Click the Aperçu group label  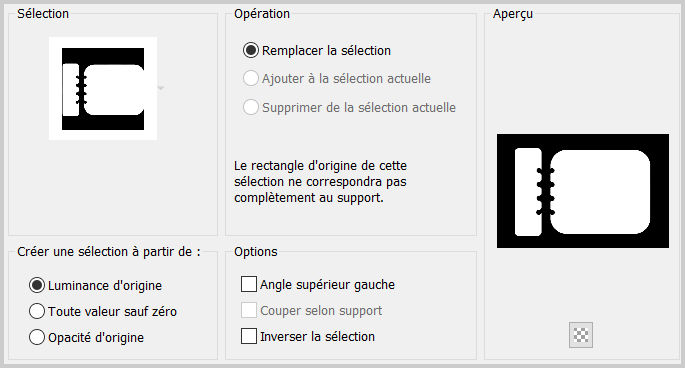(x=513, y=14)
